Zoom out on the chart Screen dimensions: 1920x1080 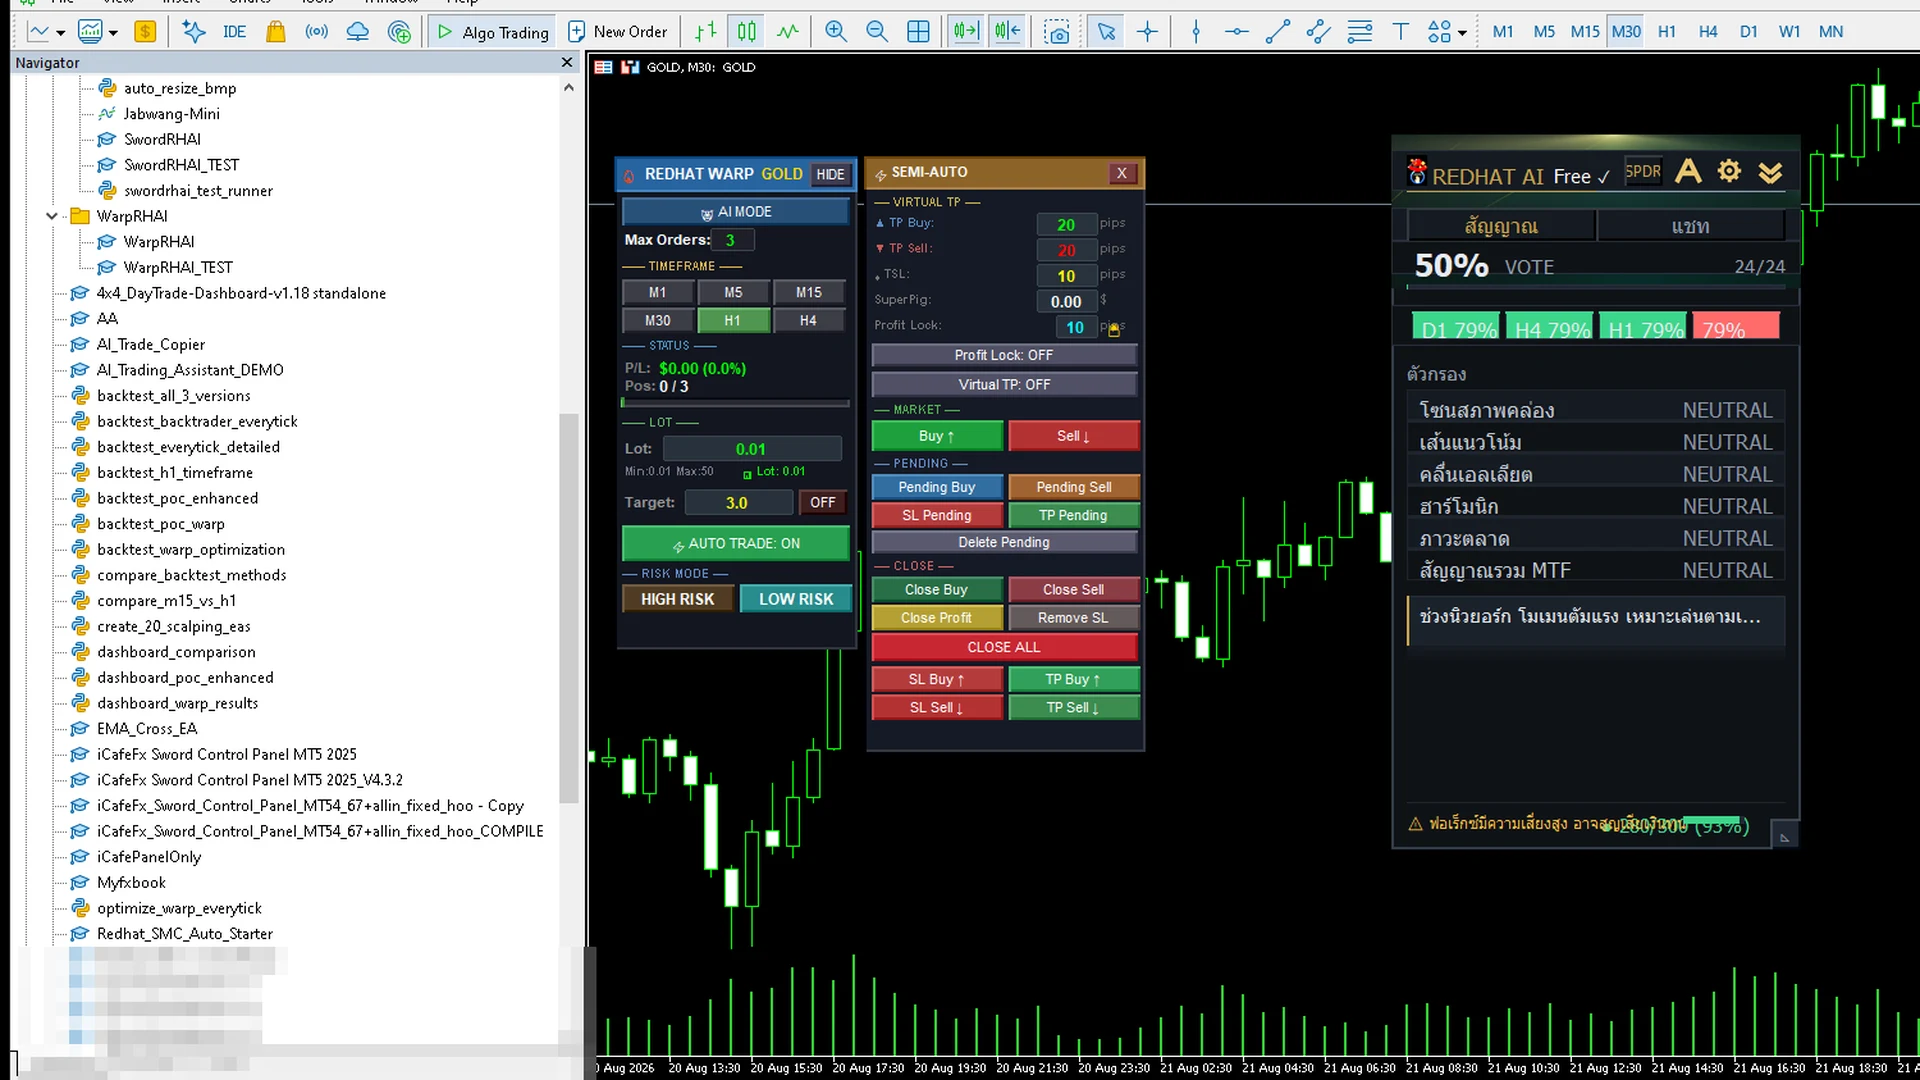click(x=877, y=32)
